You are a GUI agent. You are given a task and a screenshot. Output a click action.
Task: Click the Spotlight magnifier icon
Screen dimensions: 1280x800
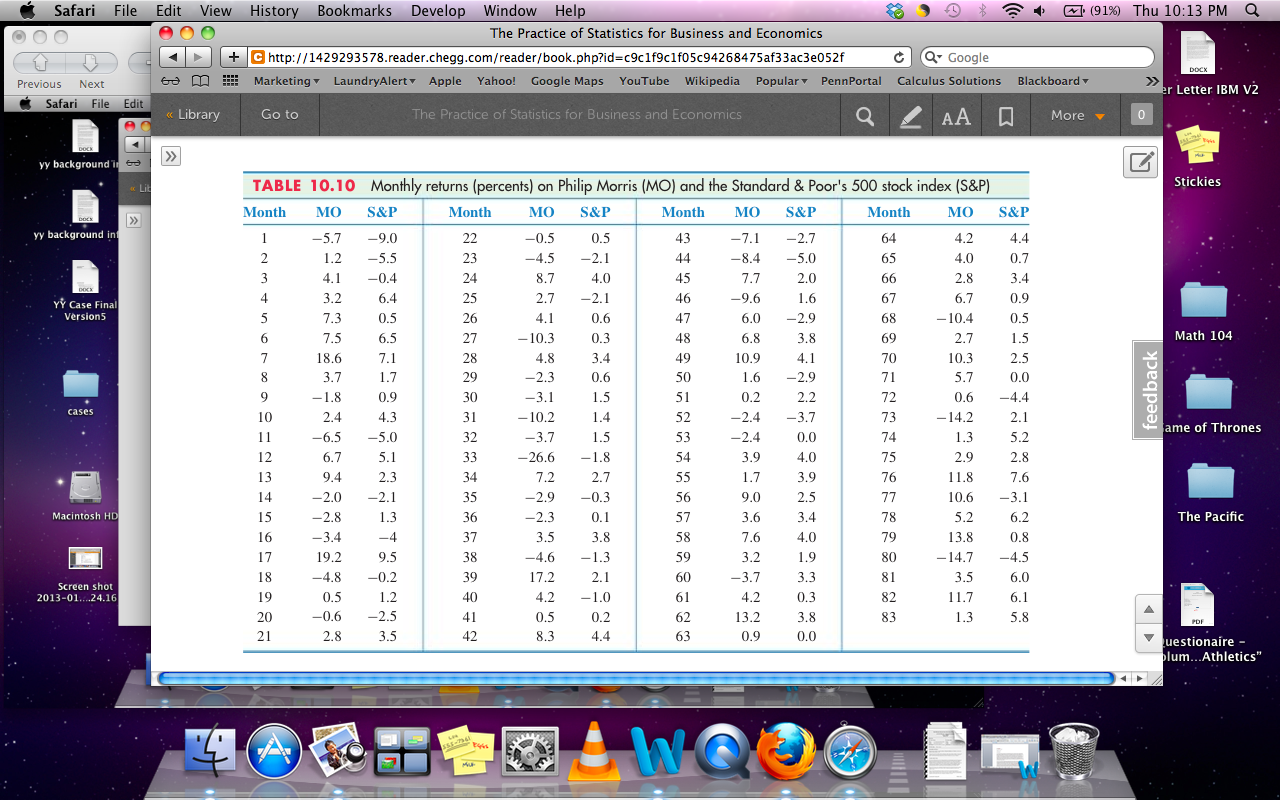click(x=1252, y=10)
